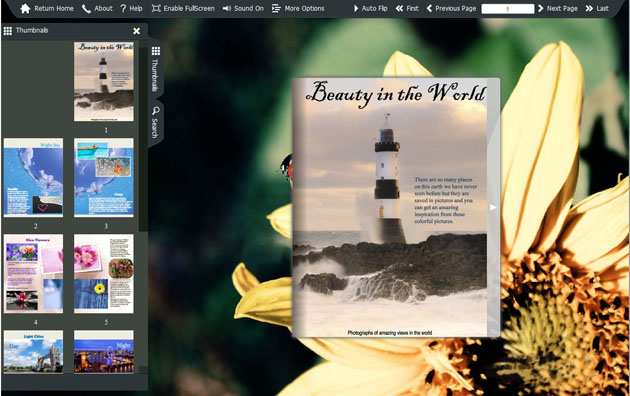Click 'Photographs of amazing views in the world' caption
630x396 pixels.
[390, 333]
